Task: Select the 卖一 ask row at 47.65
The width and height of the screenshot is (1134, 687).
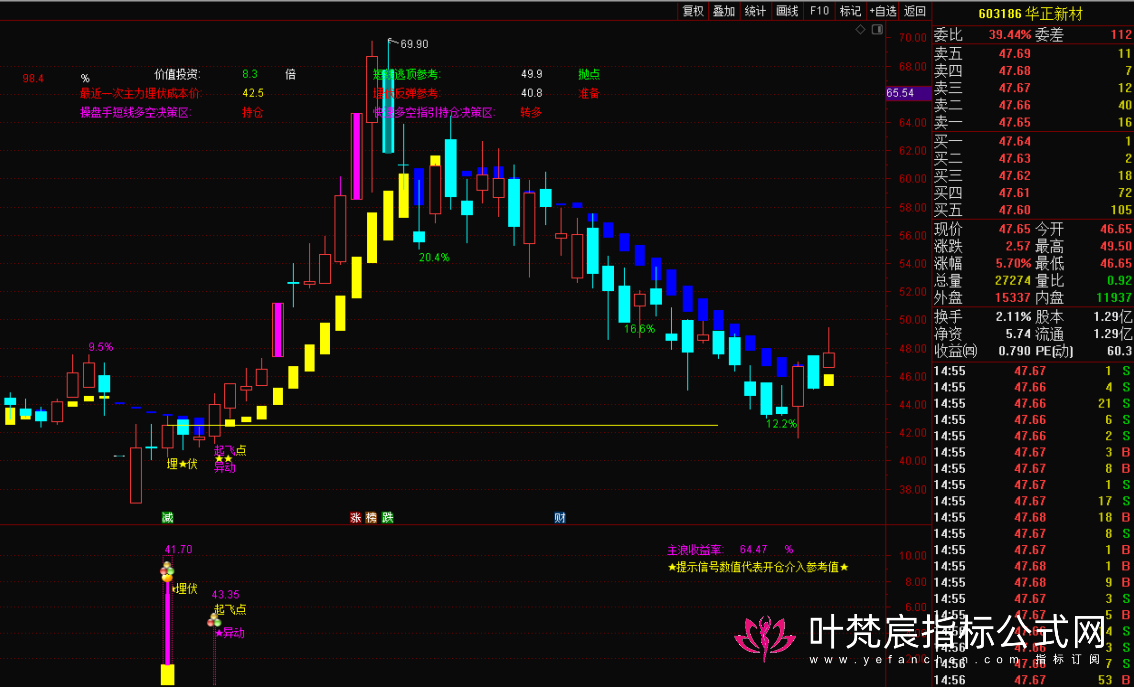Action: coord(1033,123)
